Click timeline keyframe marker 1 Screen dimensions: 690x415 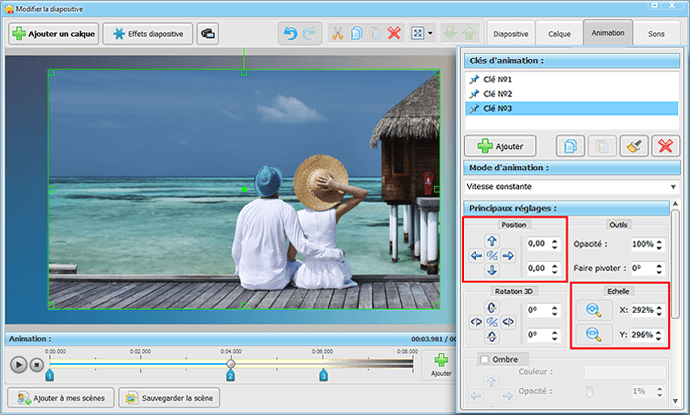click(50, 375)
